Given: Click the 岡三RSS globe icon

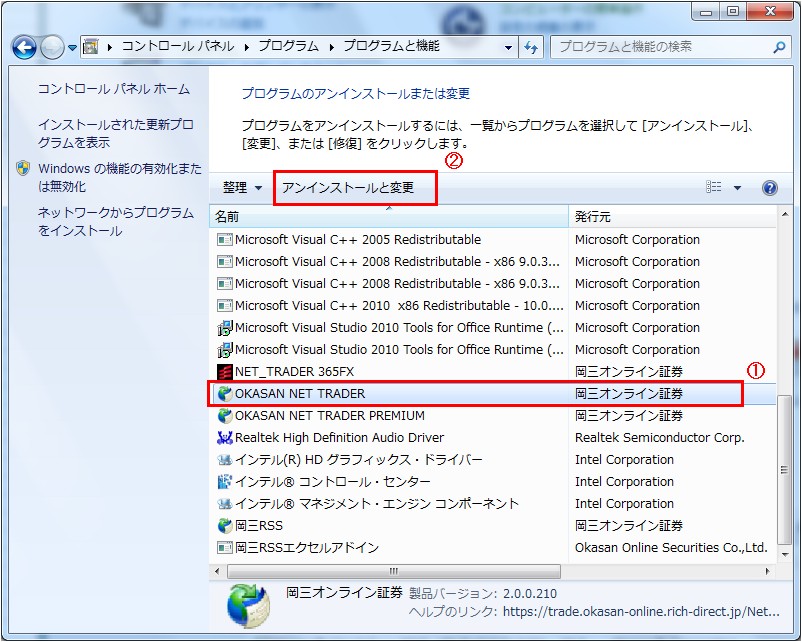Looking at the screenshot, I should point(224,525).
